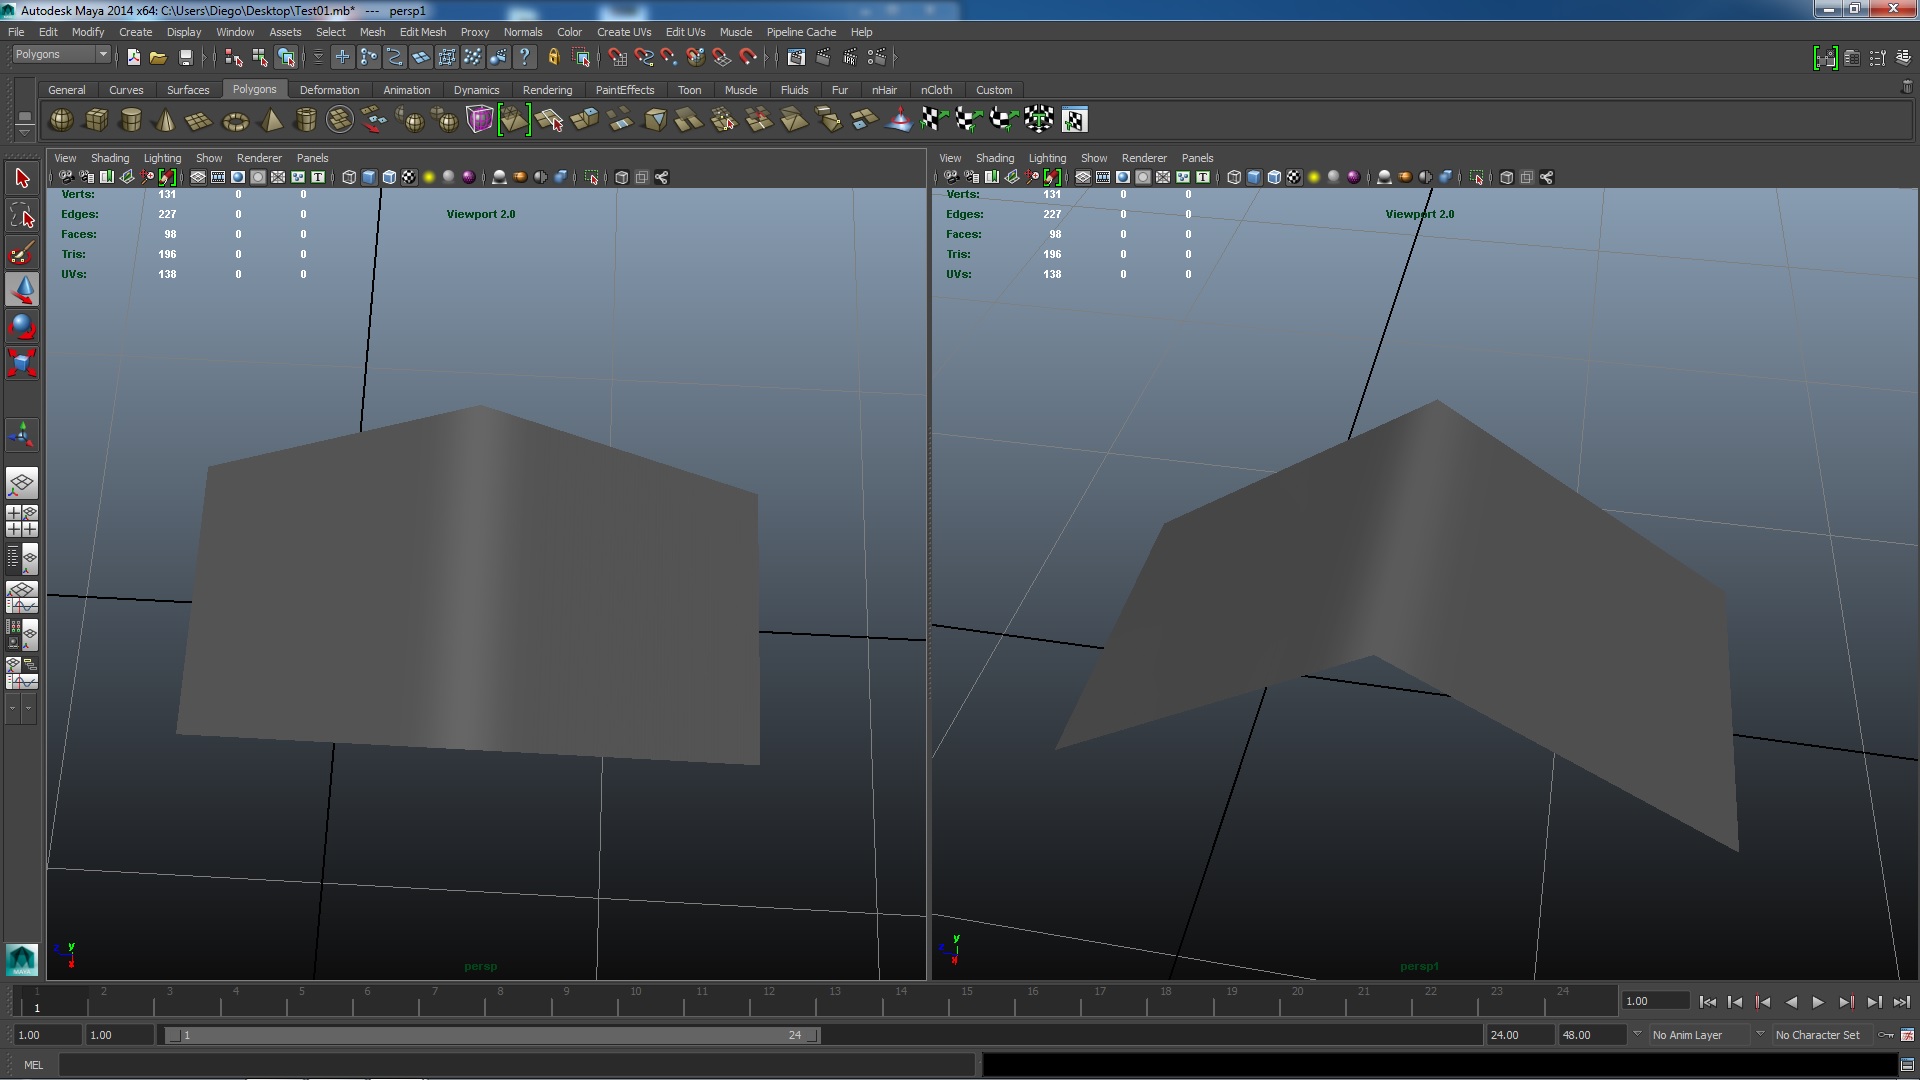Create a polygon cylinder from the shelf
Viewport: 1920px width, 1080px height.
point(130,121)
